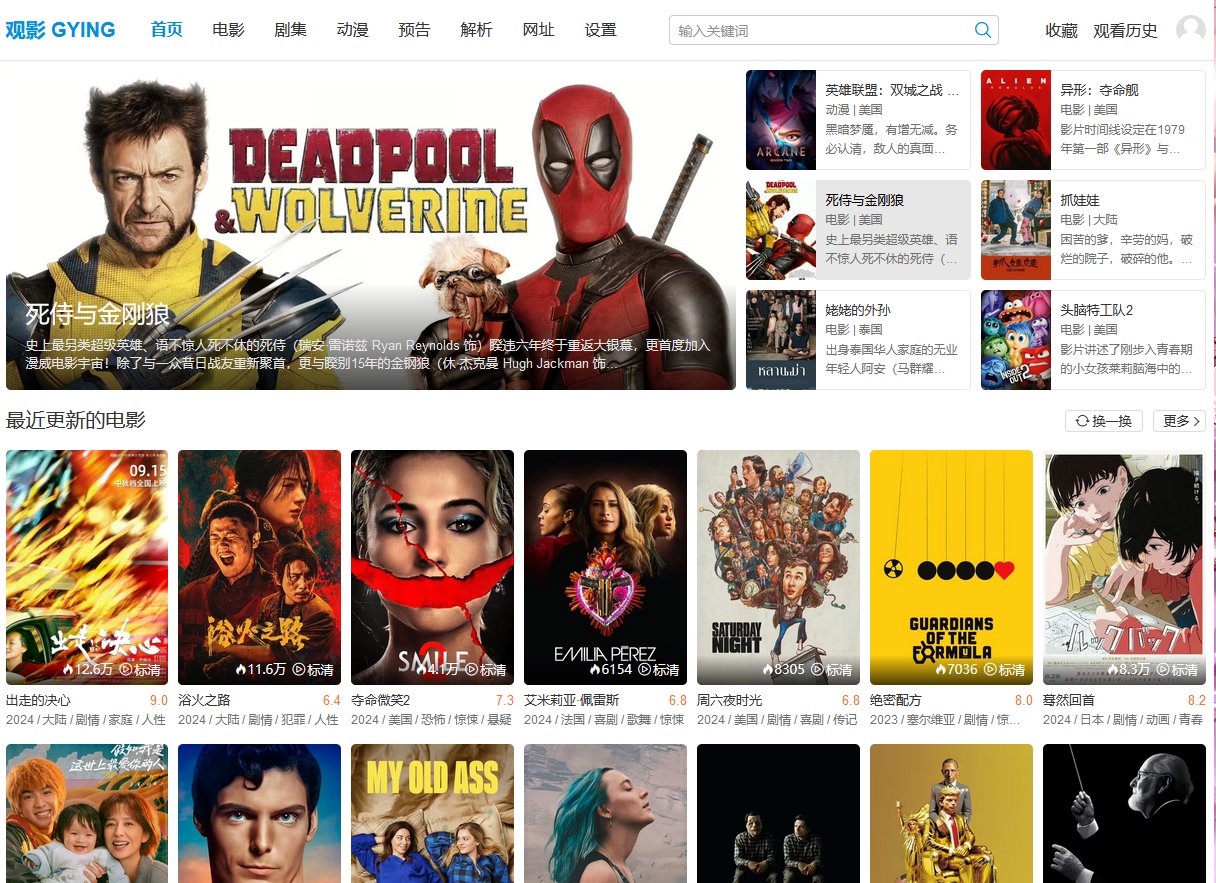Viewport: 1216px width, 883px height.
Task: Click the 姥姥的外孙 card title
Action: pos(858,310)
